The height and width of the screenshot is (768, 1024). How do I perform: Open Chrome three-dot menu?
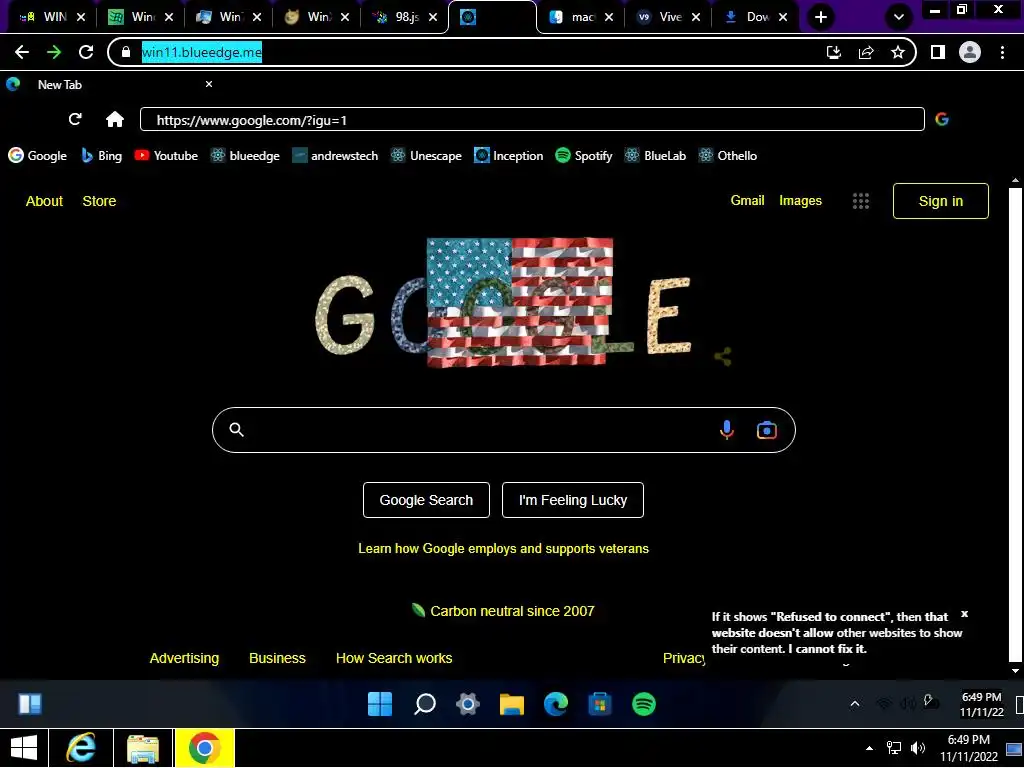coord(1002,52)
